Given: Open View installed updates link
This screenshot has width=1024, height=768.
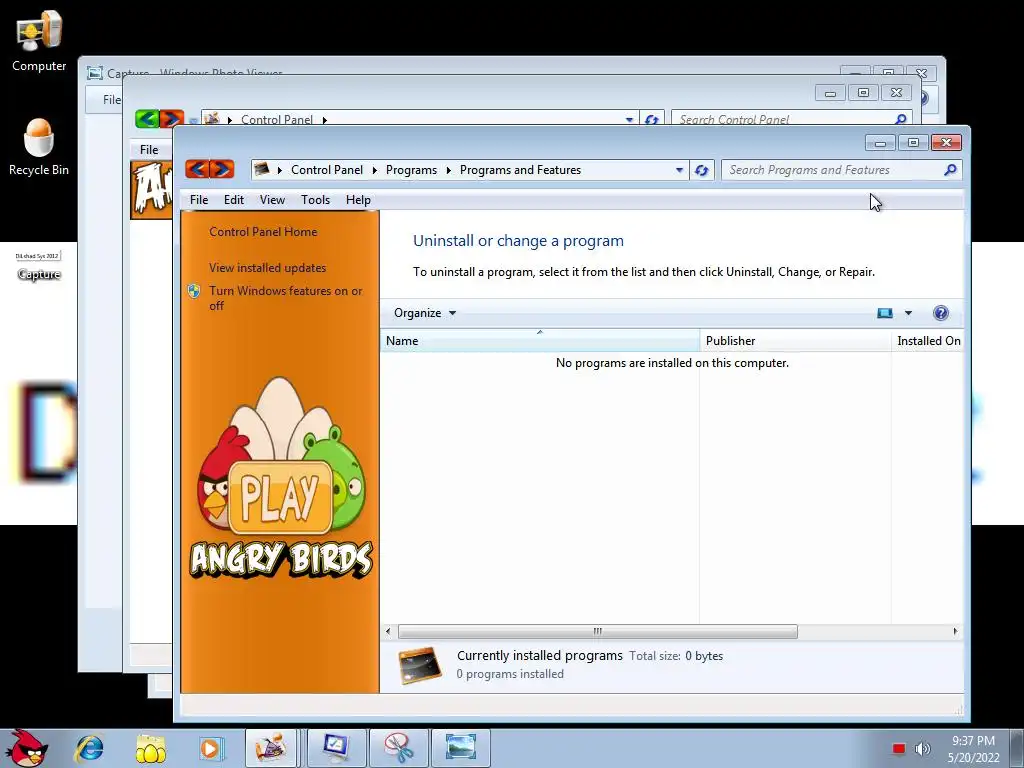Looking at the screenshot, I should 267,268.
